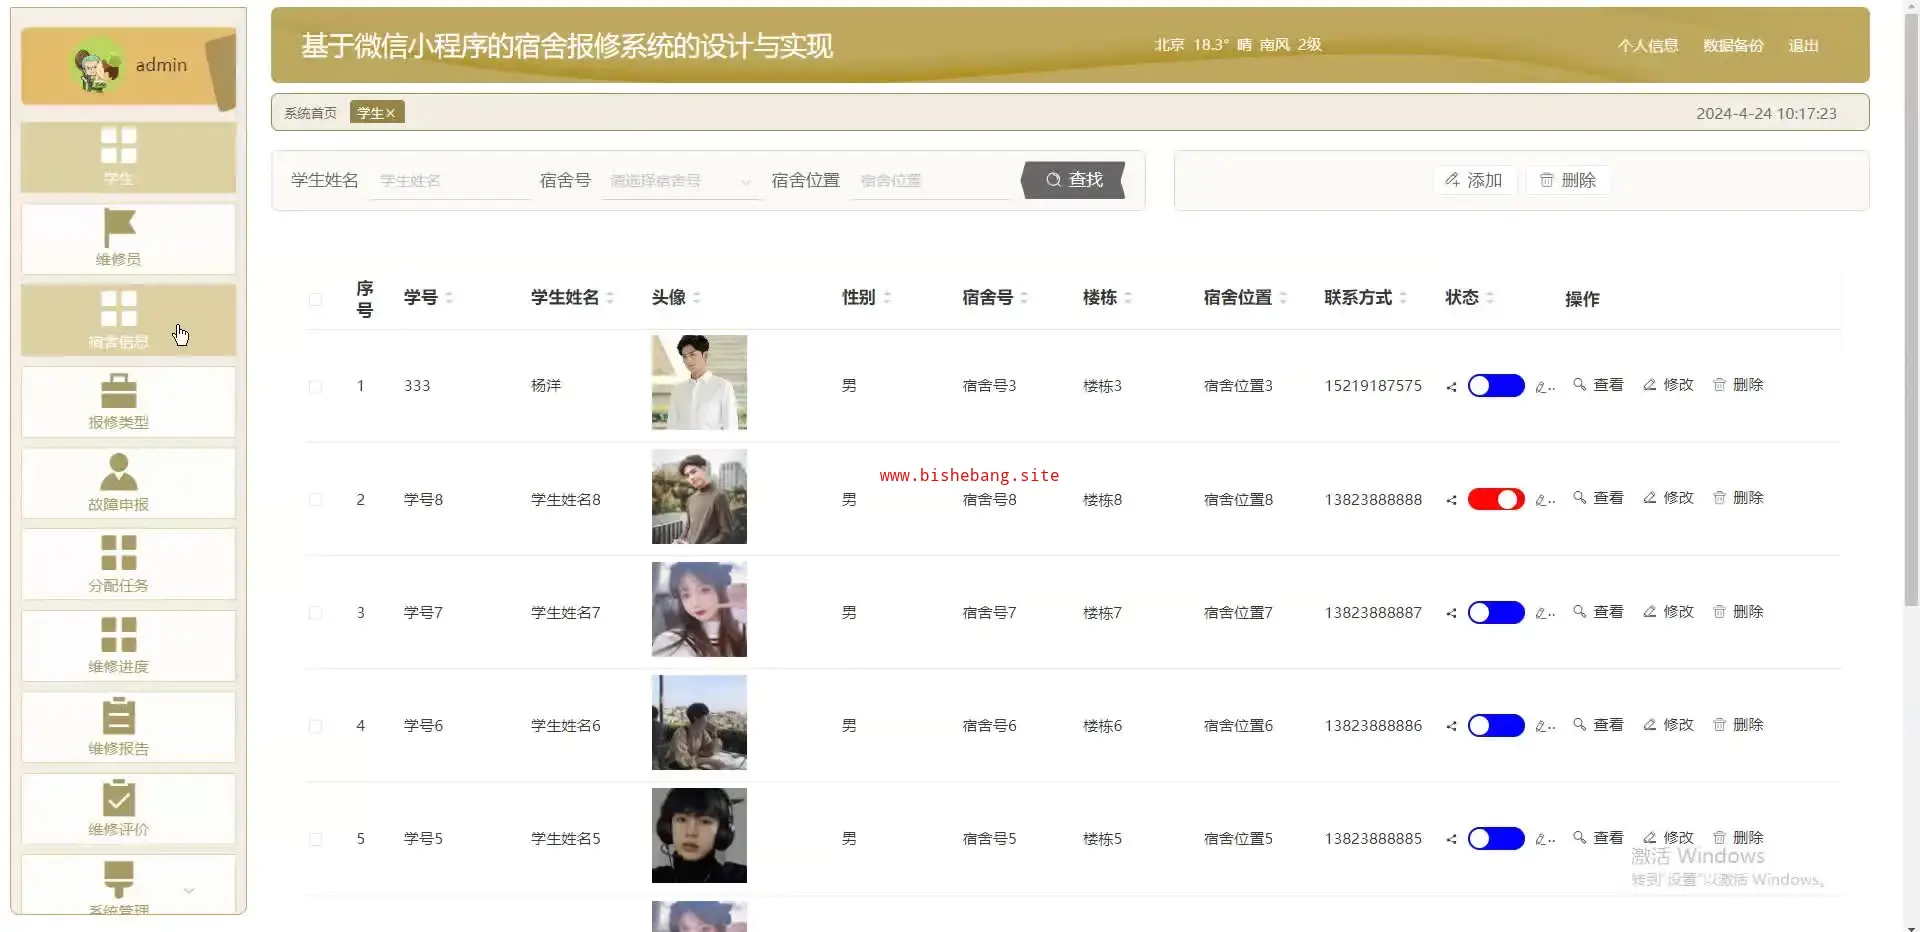Delete the 杨洋 record
The width and height of the screenshot is (1920, 932).
pyautogui.click(x=1738, y=385)
